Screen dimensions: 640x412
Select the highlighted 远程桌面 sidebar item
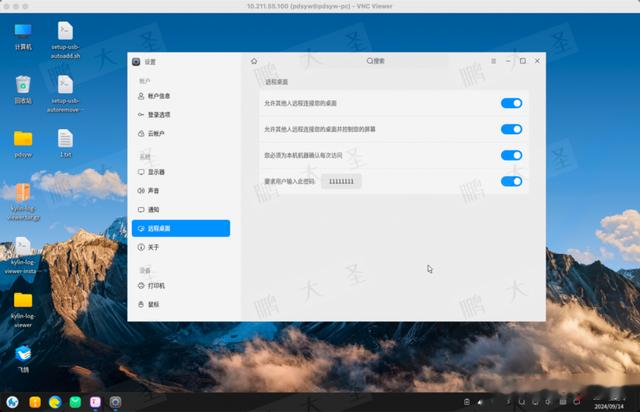click(x=181, y=228)
